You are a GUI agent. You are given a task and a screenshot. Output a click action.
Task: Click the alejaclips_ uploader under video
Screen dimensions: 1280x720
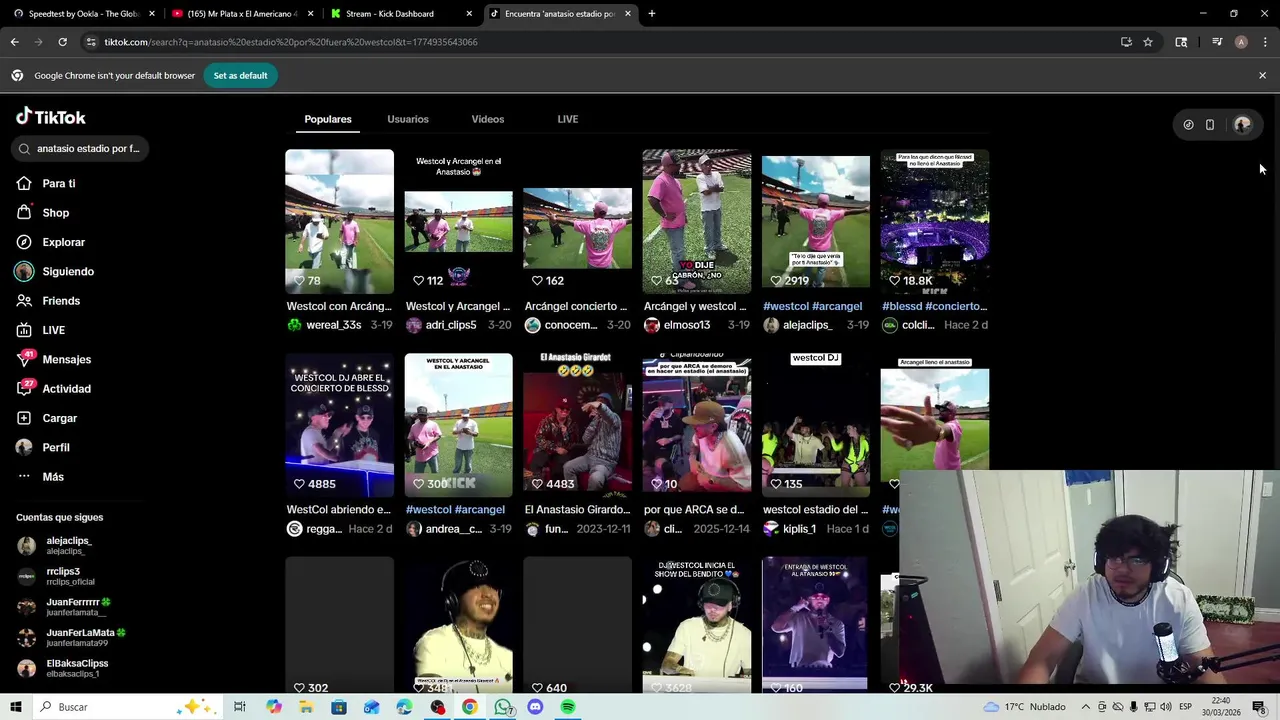(807, 325)
